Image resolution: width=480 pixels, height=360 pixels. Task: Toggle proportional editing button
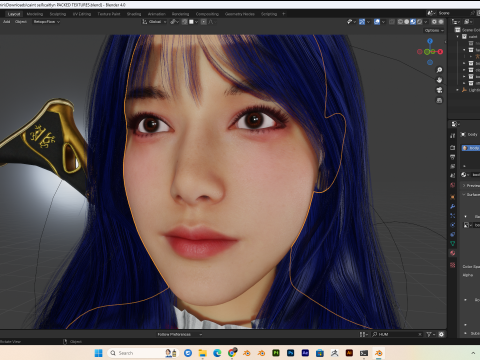click(204, 22)
